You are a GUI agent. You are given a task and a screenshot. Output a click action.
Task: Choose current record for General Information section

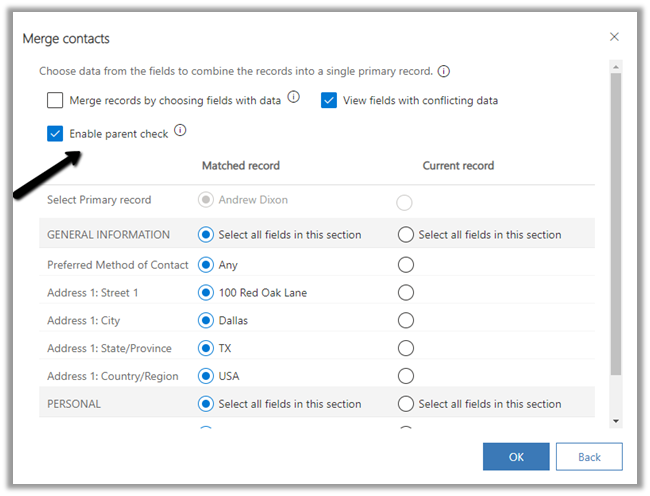coord(406,235)
